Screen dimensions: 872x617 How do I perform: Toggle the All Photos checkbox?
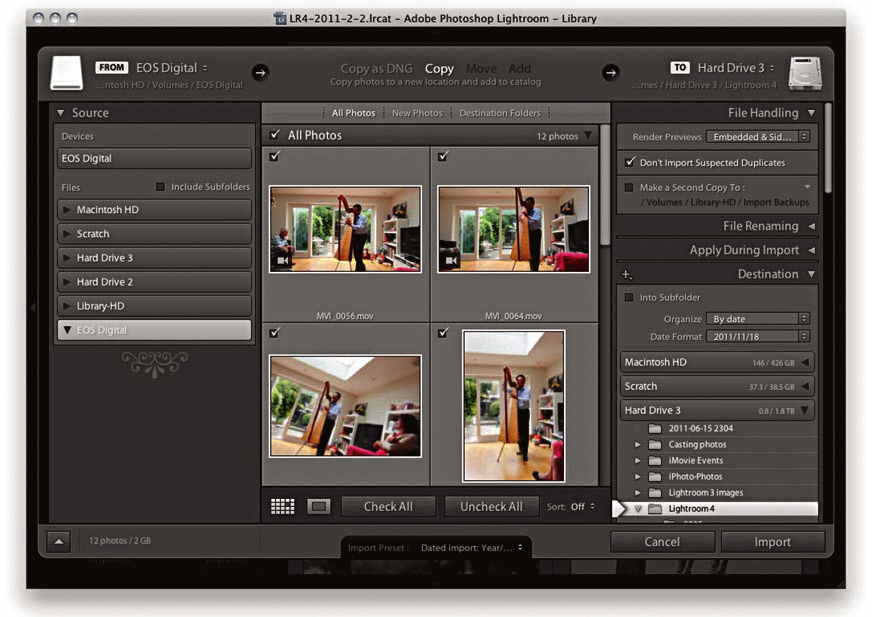[x=275, y=135]
